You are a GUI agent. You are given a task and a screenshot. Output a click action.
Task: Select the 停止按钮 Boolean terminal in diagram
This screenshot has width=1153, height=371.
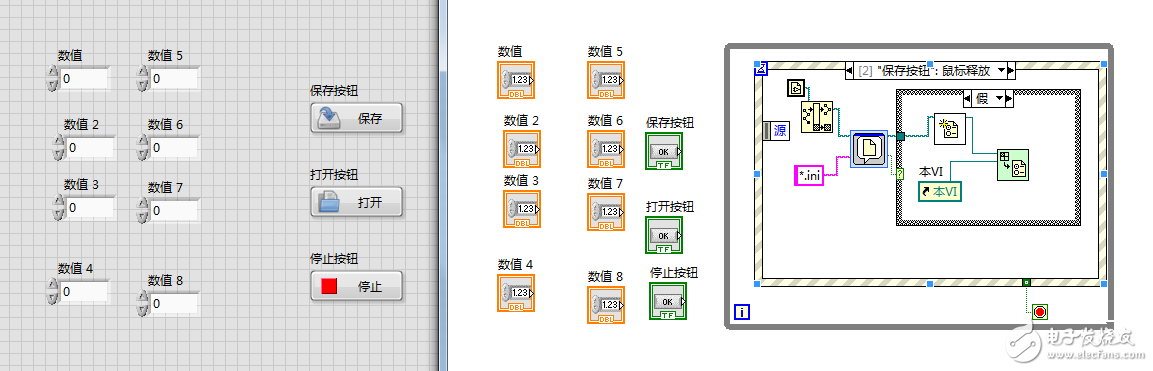click(x=668, y=301)
